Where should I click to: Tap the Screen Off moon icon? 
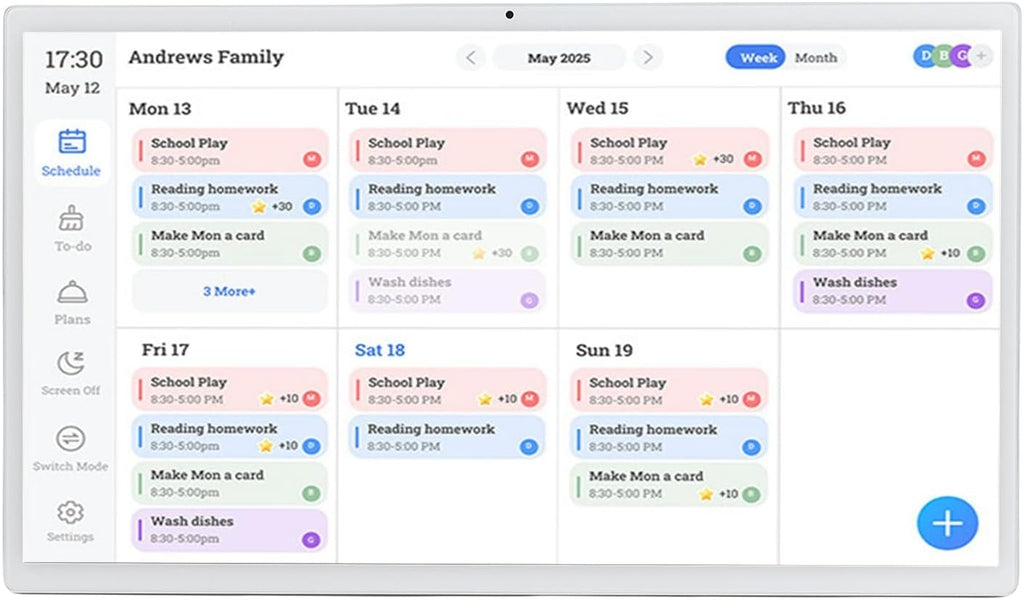[71, 363]
